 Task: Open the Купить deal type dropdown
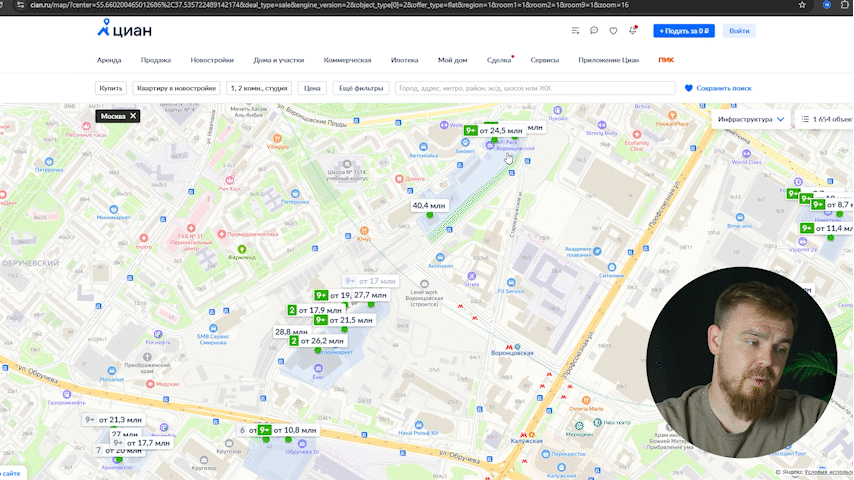111,88
